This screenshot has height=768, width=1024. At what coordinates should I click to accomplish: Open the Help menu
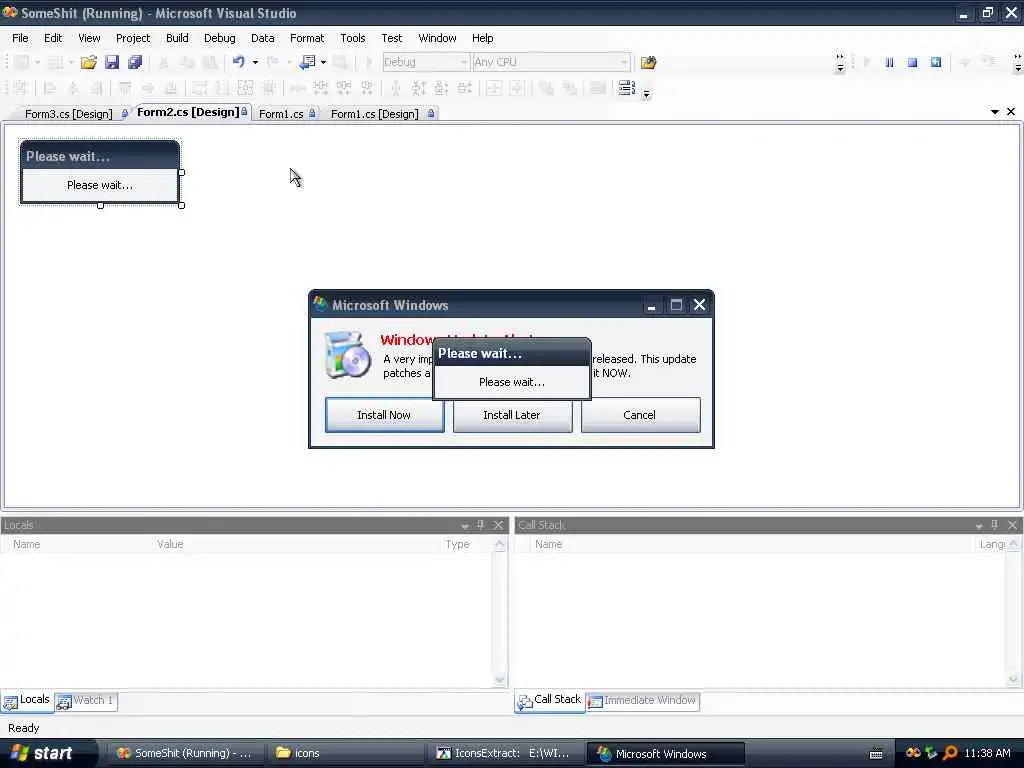point(483,38)
